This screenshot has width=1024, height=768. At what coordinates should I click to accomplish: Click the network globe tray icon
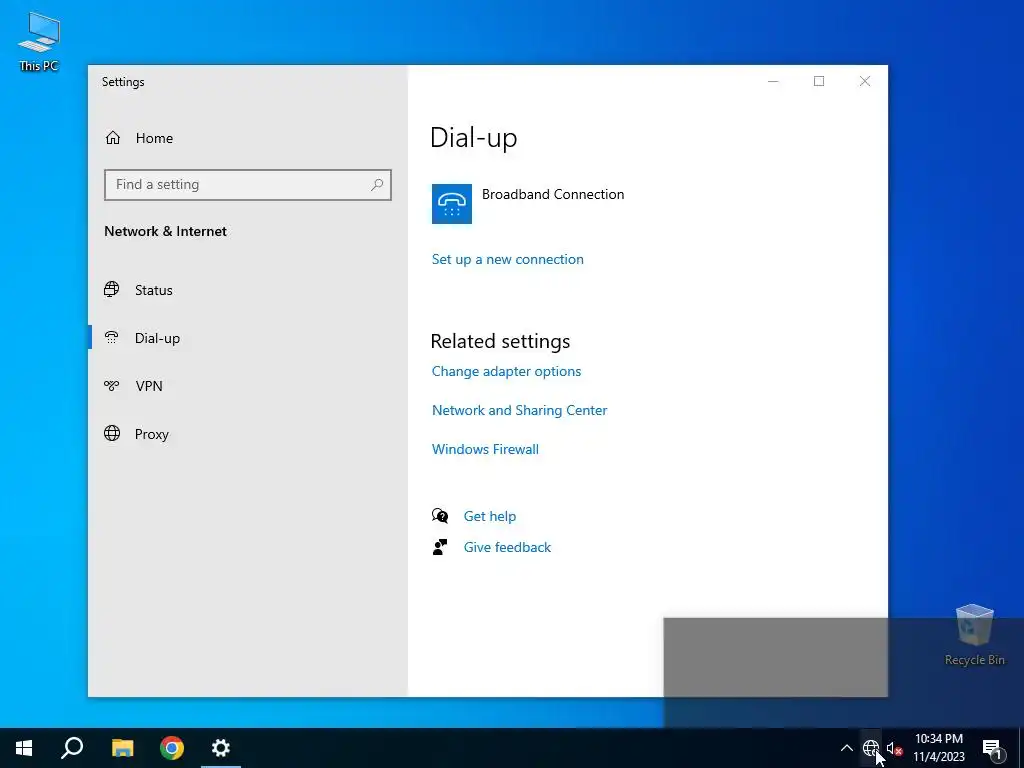tap(871, 748)
